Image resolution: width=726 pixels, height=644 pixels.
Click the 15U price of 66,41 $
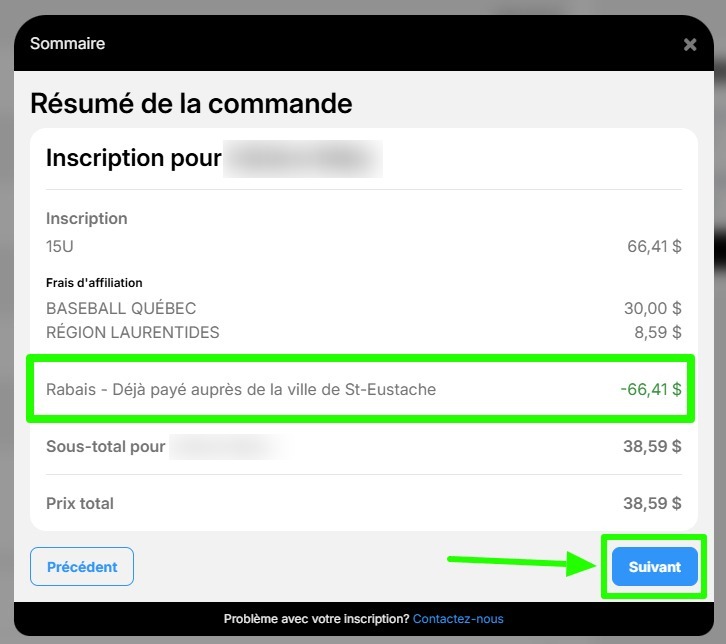click(654, 246)
